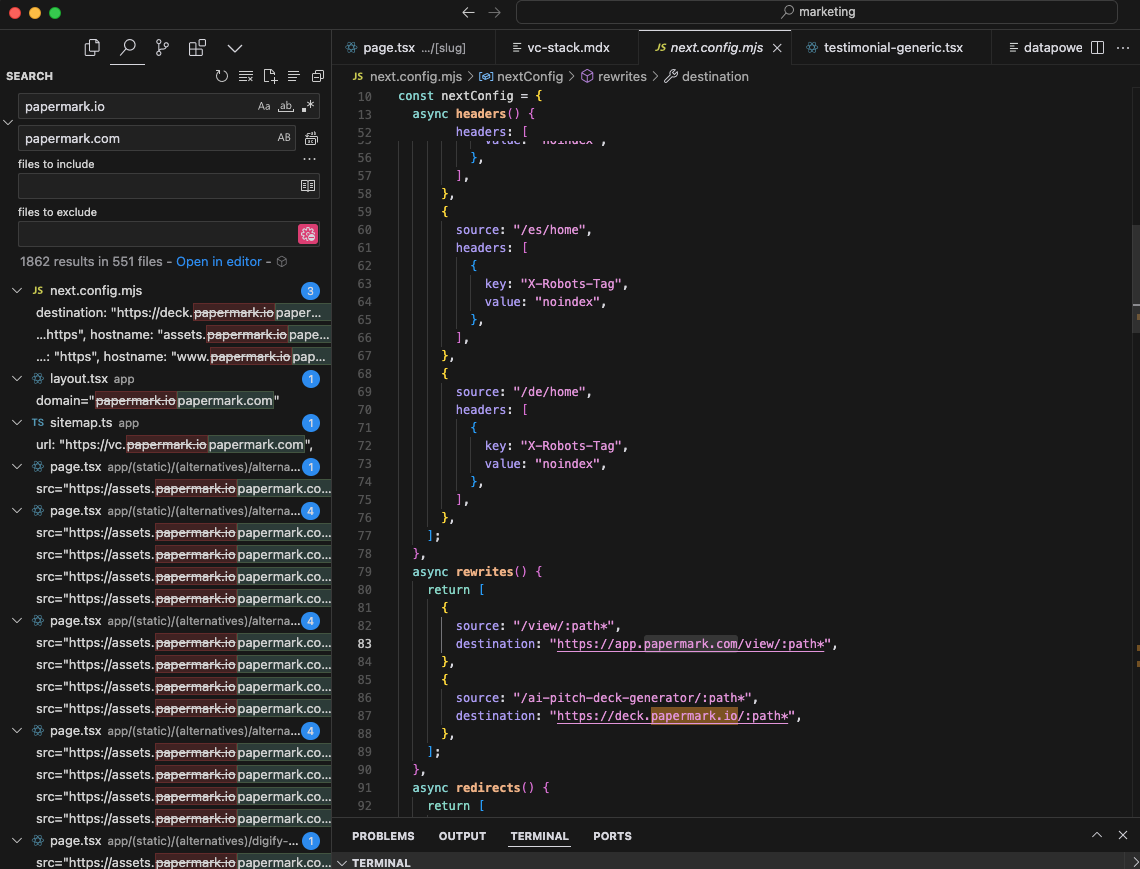Click the Split Editor icon

1098,48
